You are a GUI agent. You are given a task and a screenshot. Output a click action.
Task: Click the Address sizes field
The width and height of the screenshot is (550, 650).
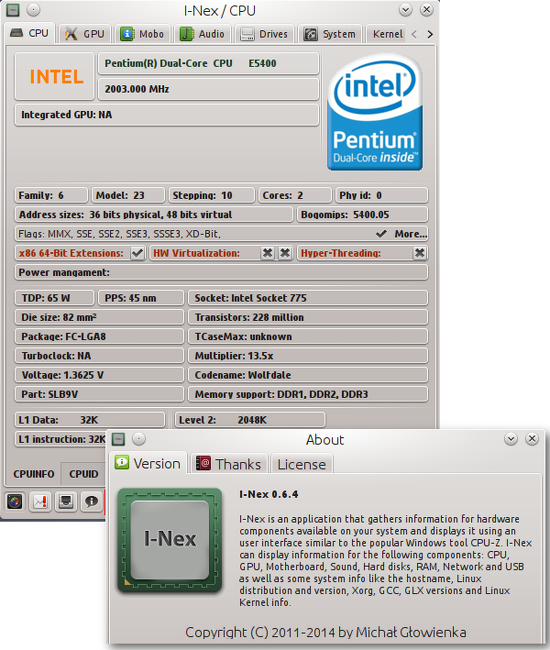pos(154,215)
